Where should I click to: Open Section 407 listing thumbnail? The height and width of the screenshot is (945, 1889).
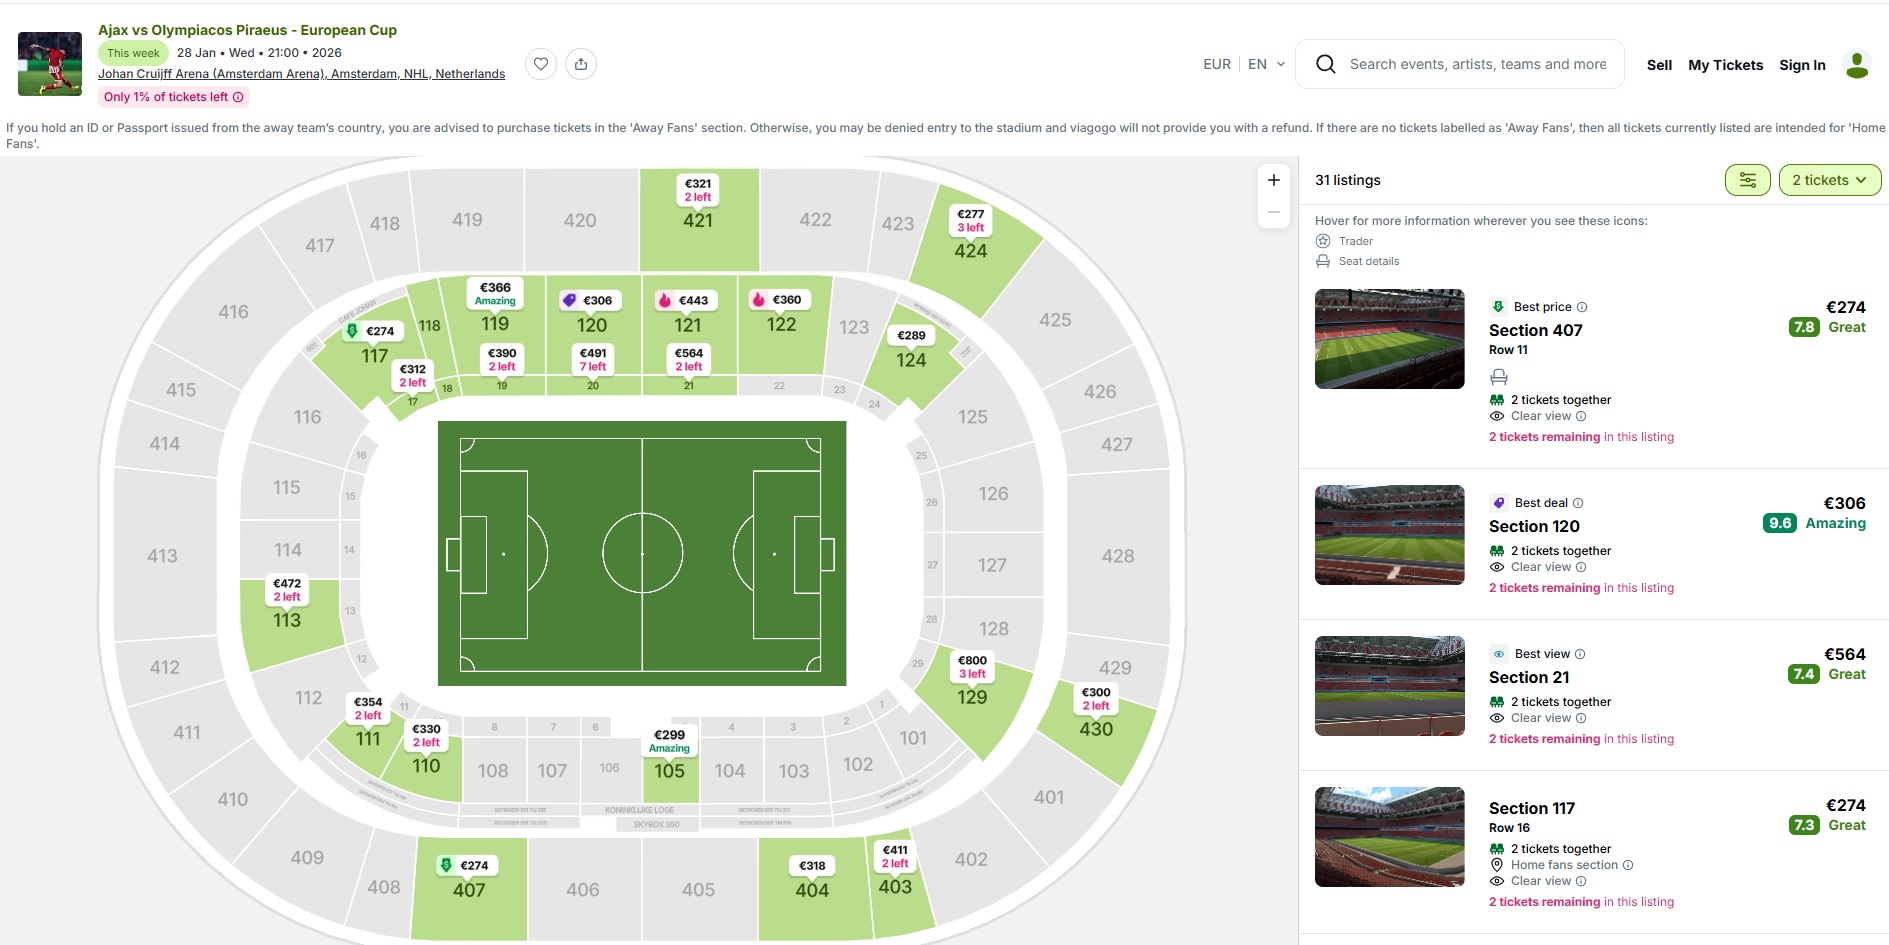tap(1389, 339)
